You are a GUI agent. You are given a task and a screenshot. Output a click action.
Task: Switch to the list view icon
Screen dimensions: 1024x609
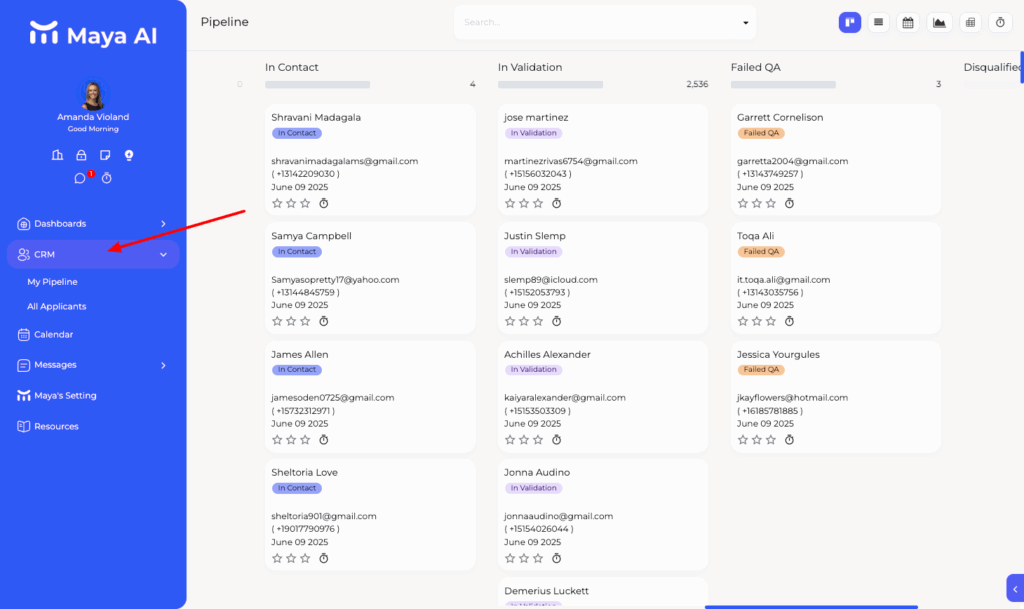(878, 22)
